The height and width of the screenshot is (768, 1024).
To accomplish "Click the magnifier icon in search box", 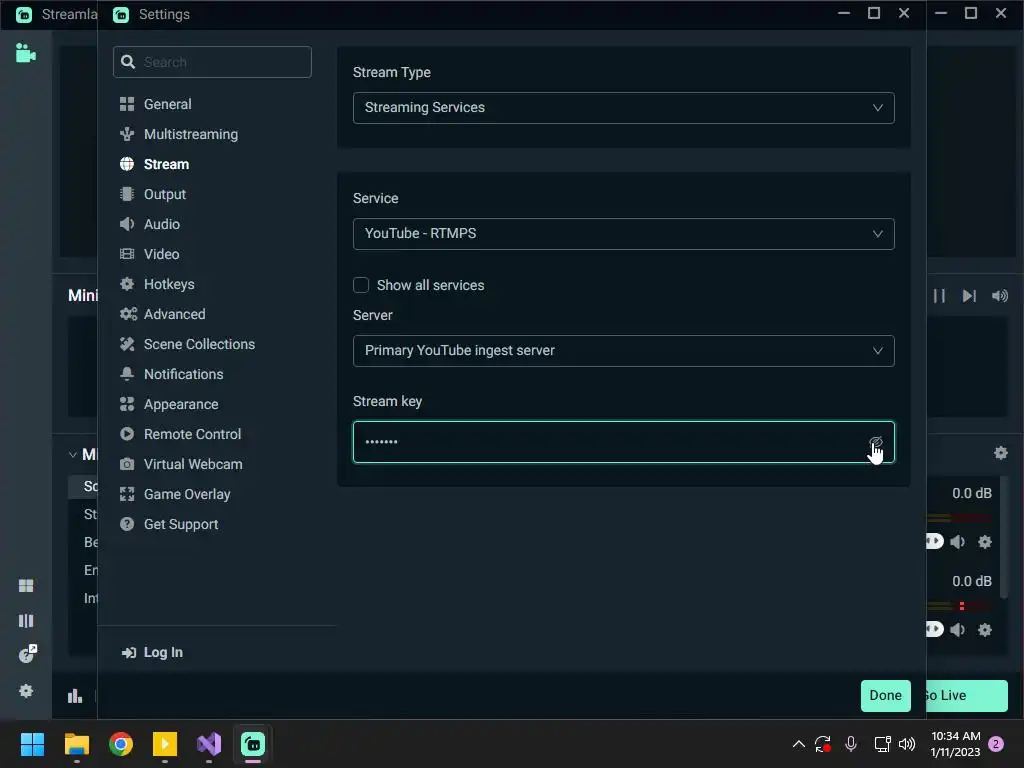I will pyautogui.click(x=128, y=63).
